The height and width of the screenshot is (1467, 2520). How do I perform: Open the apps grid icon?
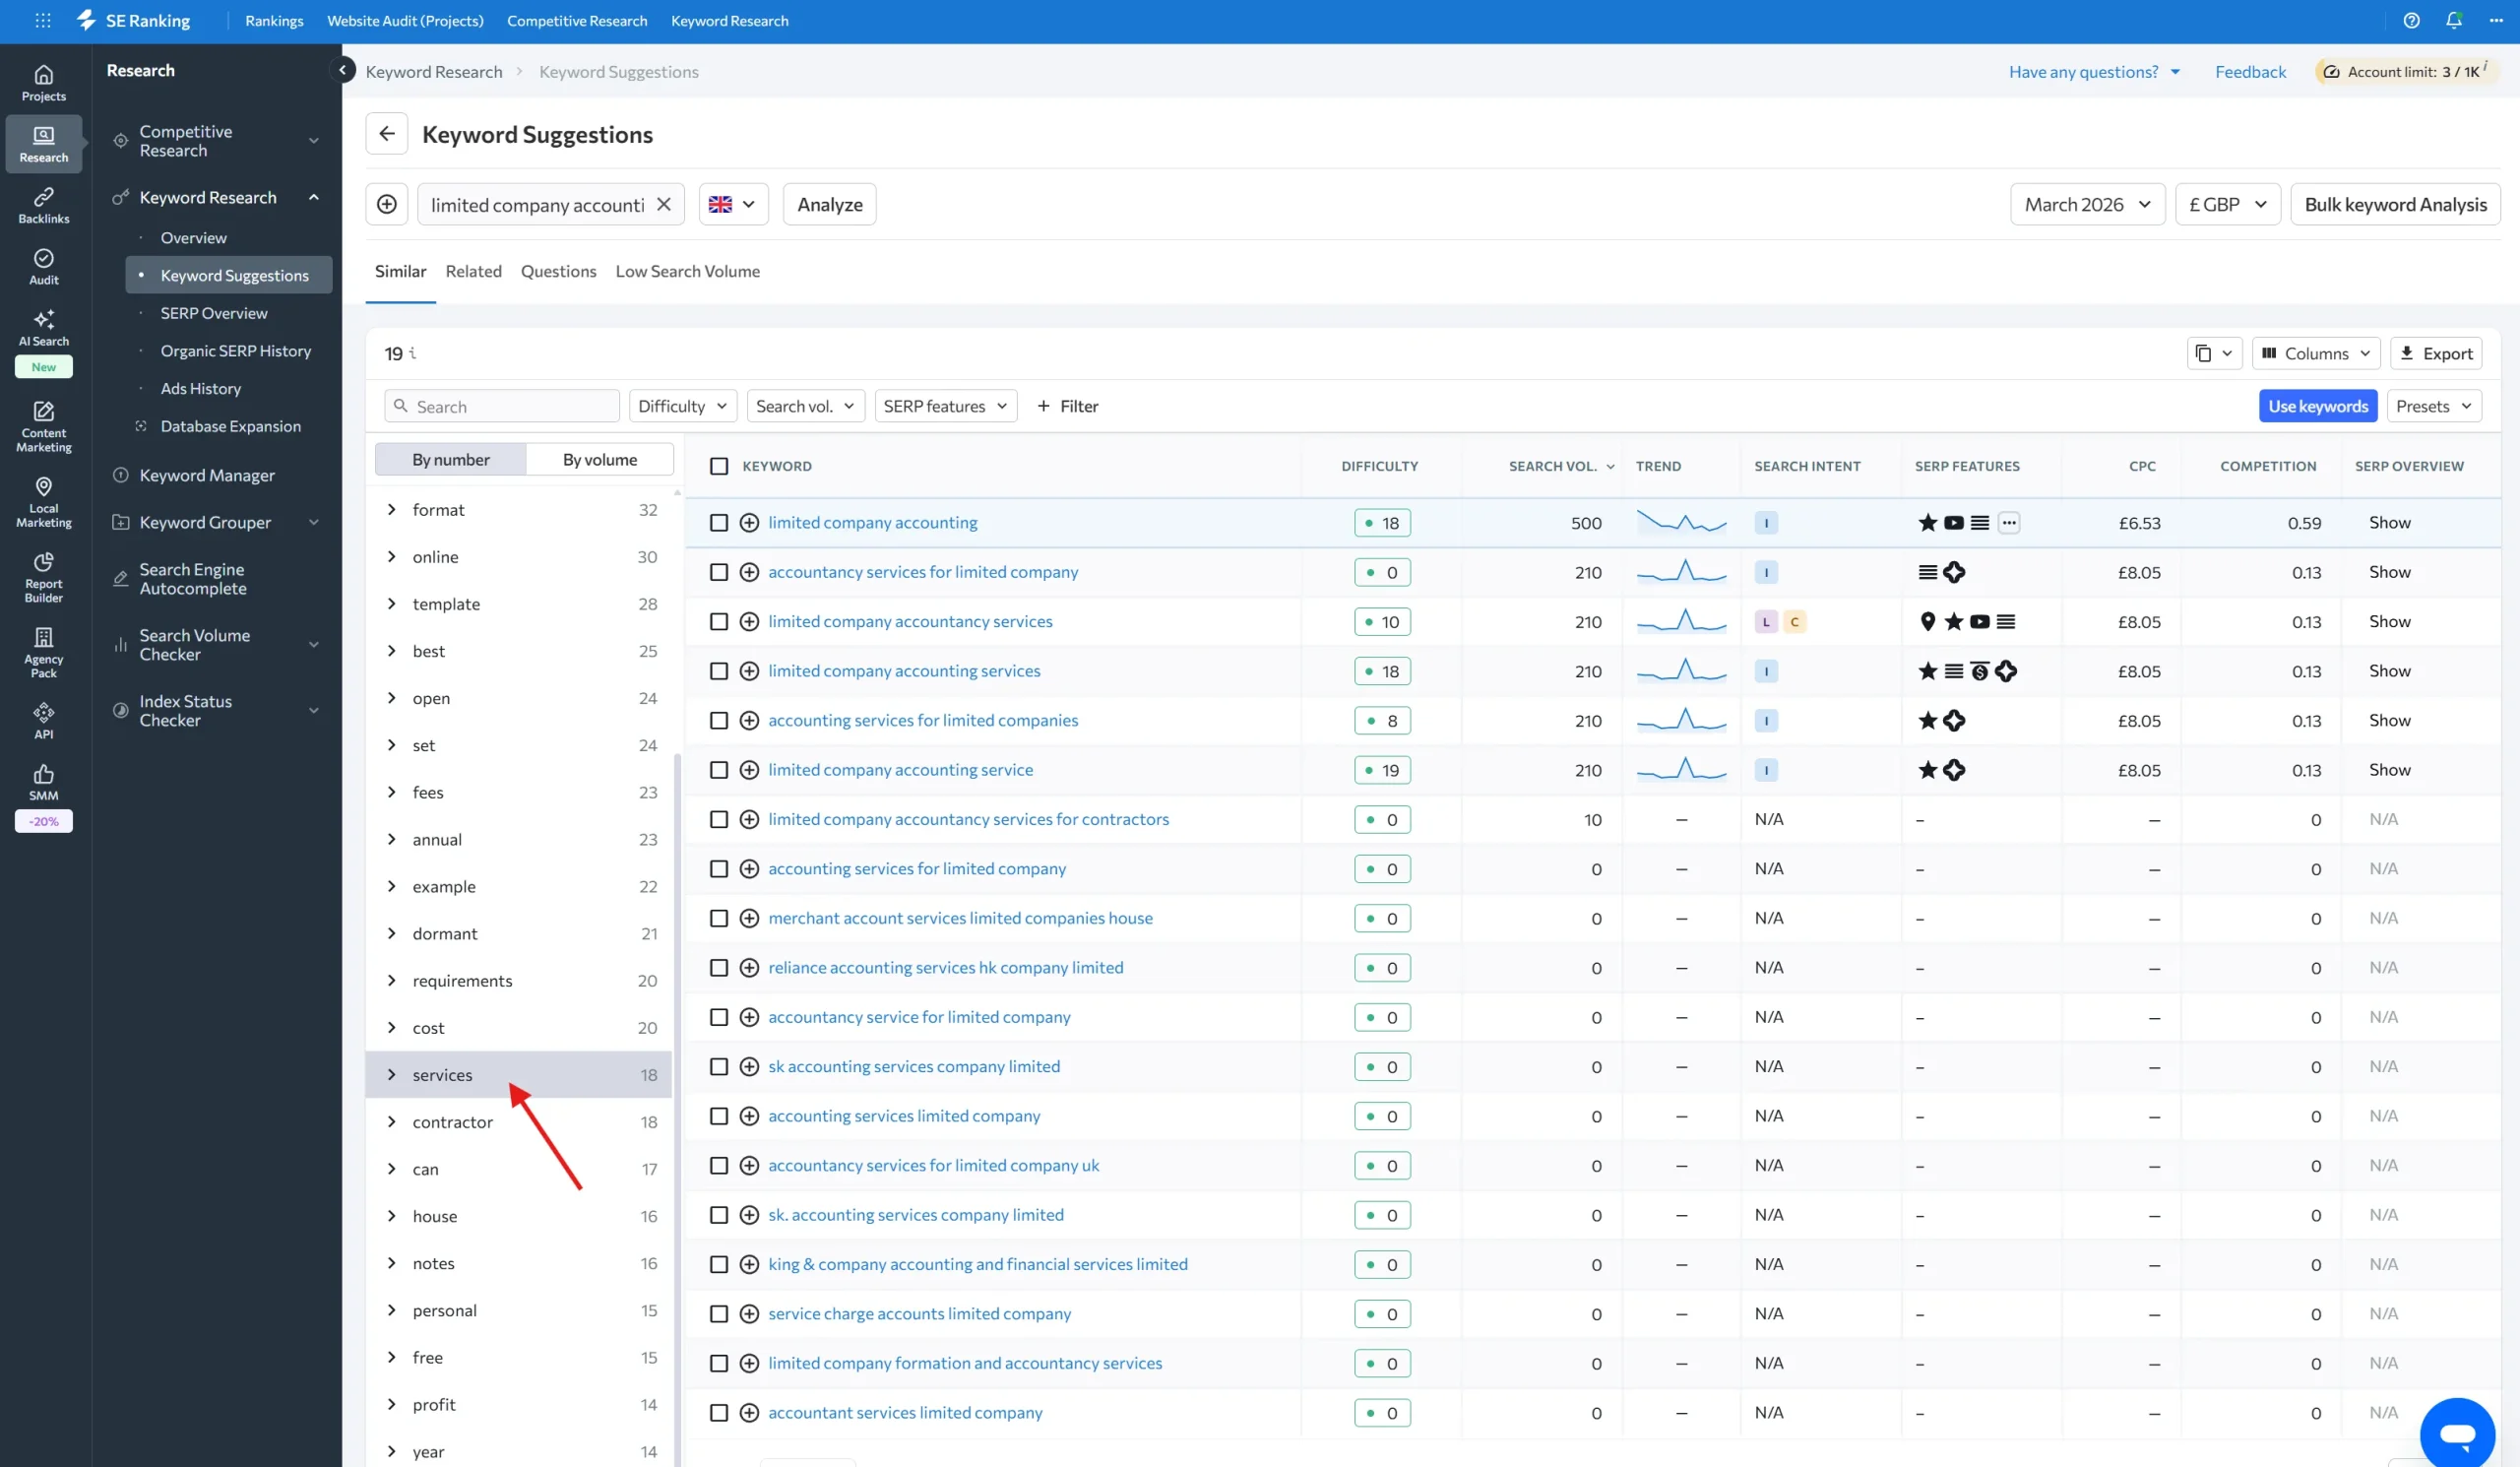(x=42, y=20)
